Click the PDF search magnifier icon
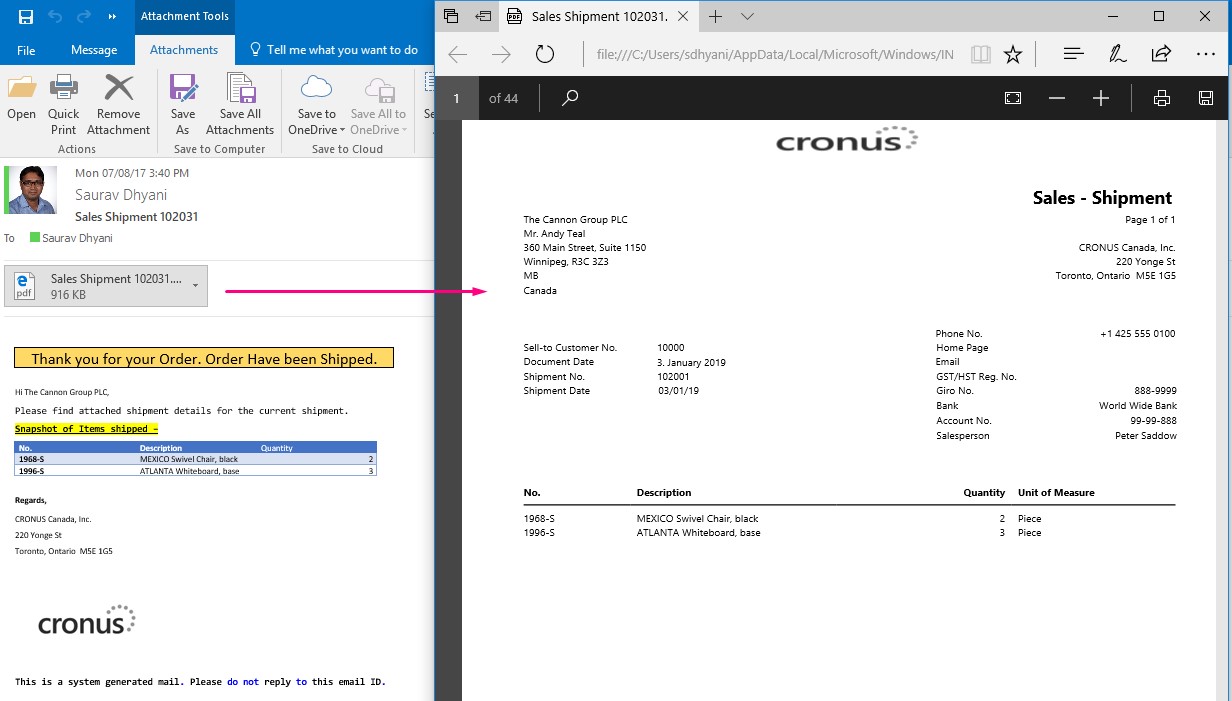Image resolution: width=1232 pixels, height=701 pixels. (x=570, y=98)
